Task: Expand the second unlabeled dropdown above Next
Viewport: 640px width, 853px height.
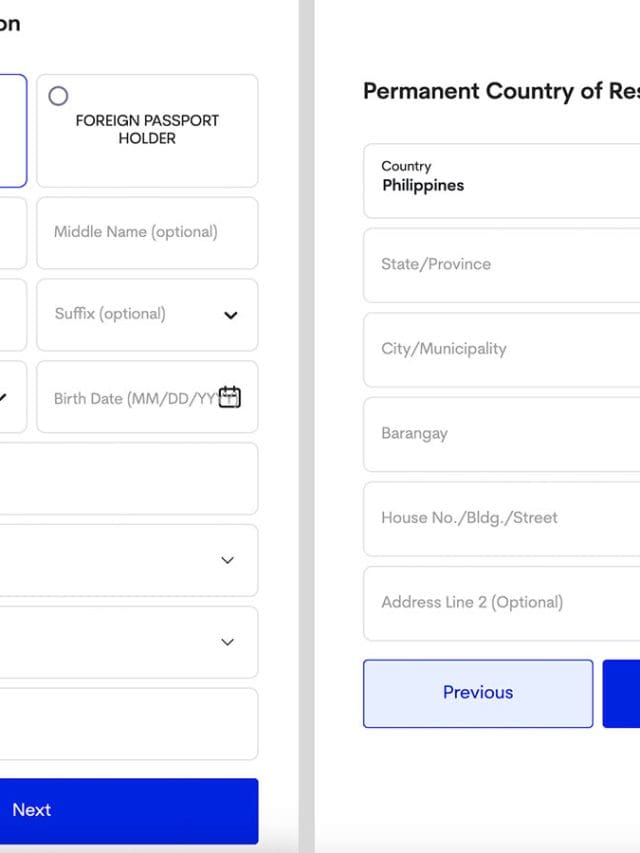Action: 227,642
